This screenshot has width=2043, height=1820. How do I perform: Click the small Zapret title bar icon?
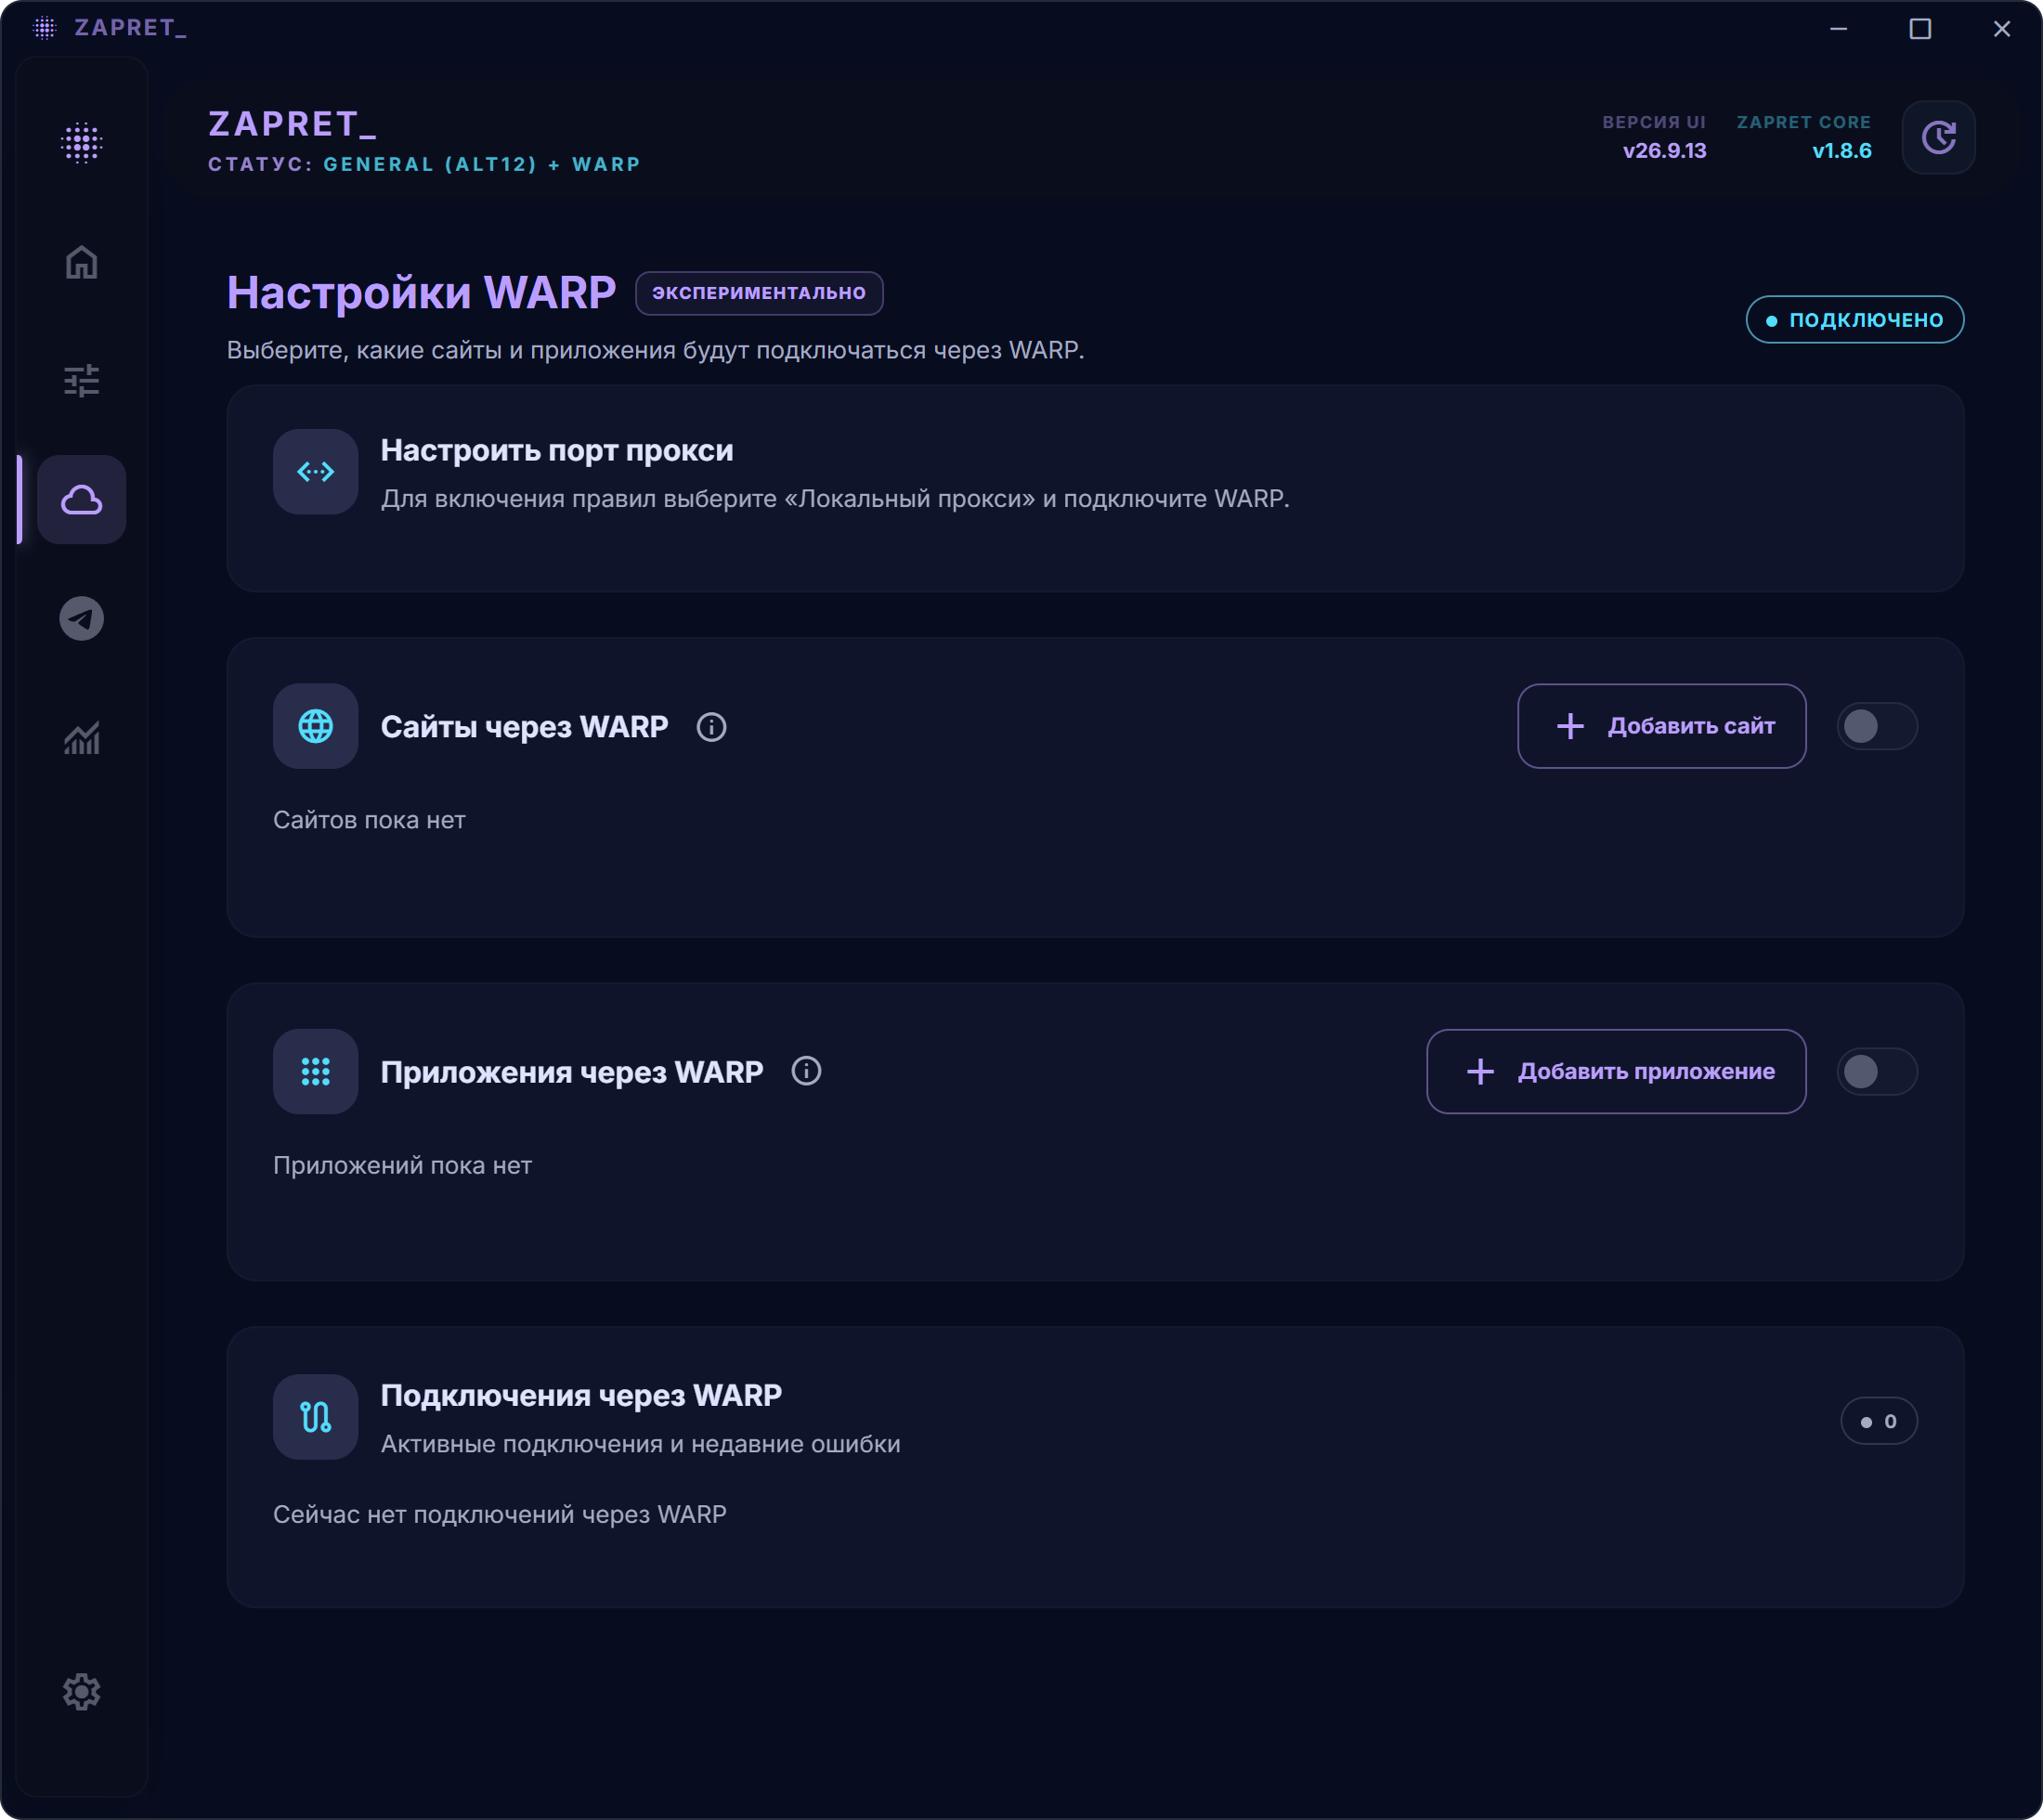[45, 28]
